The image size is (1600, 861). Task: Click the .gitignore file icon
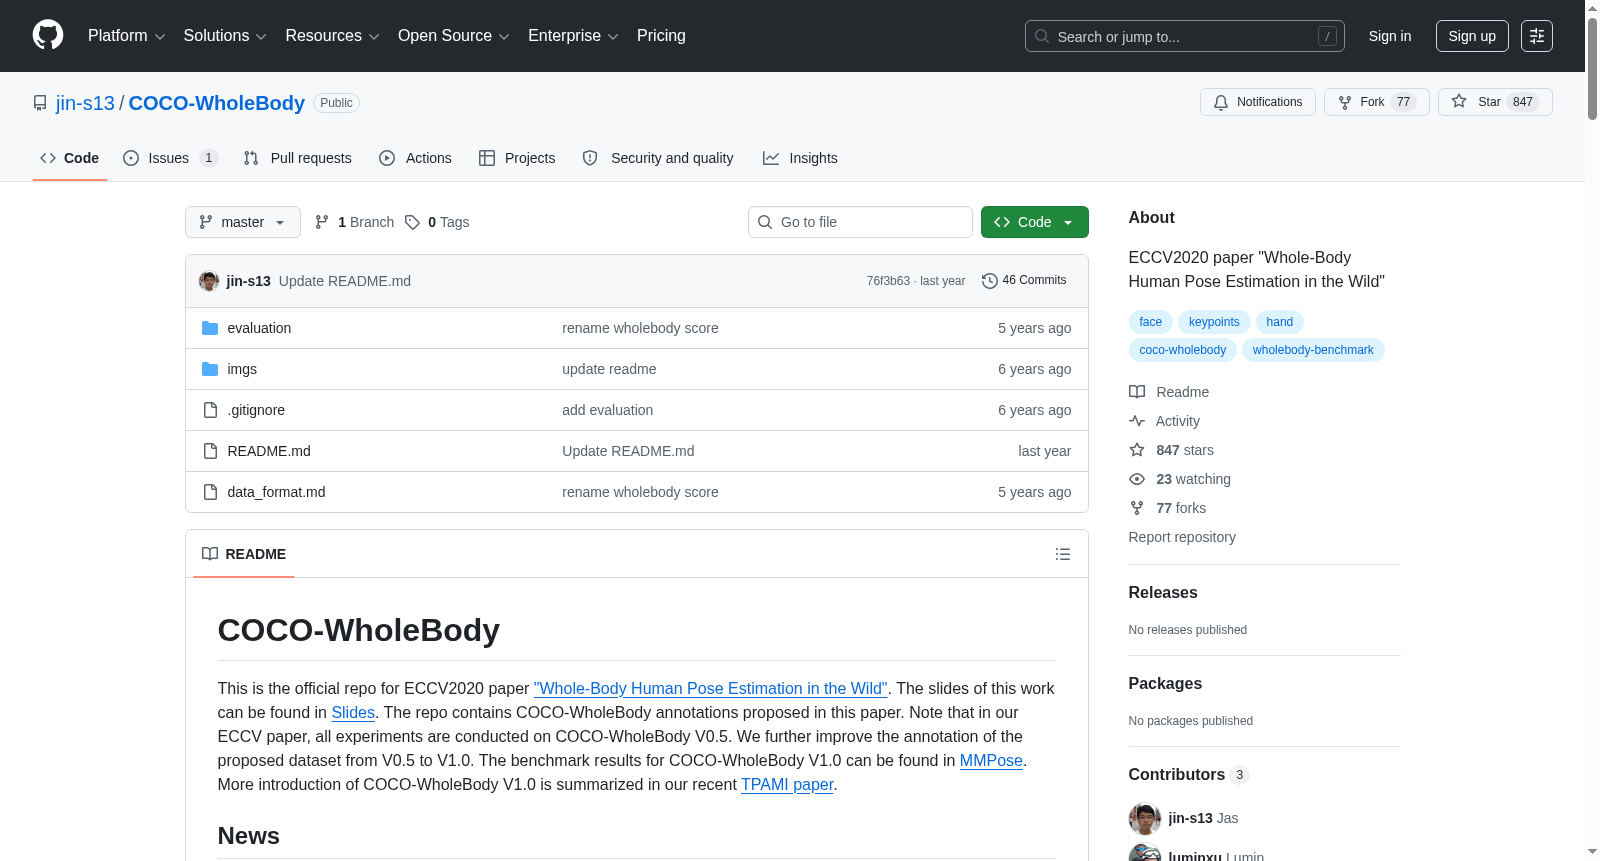tap(210, 410)
